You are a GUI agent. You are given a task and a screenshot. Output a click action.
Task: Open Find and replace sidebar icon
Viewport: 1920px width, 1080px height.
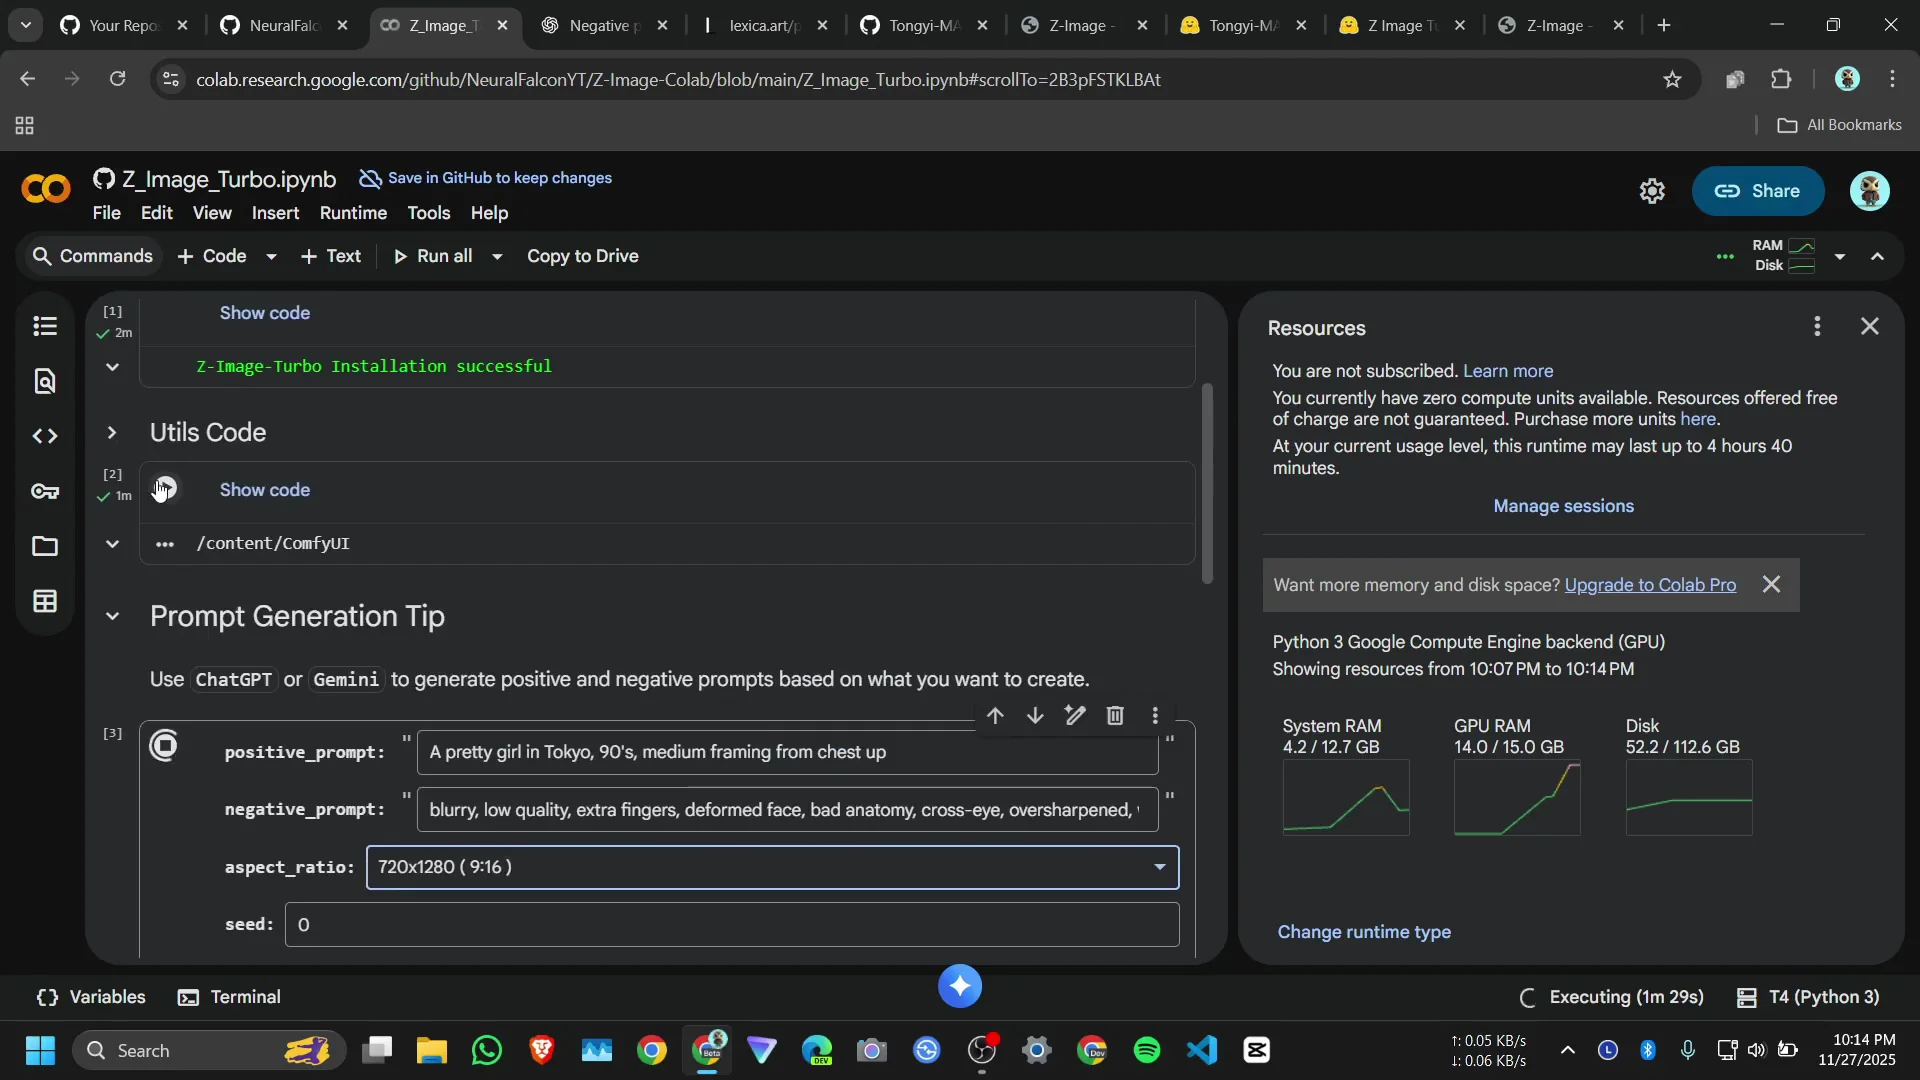[x=45, y=381]
